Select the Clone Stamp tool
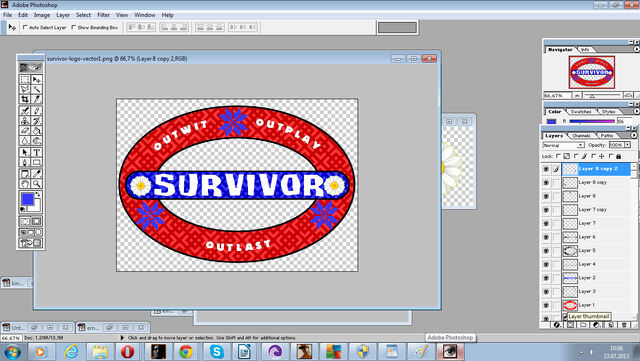 [24, 121]
